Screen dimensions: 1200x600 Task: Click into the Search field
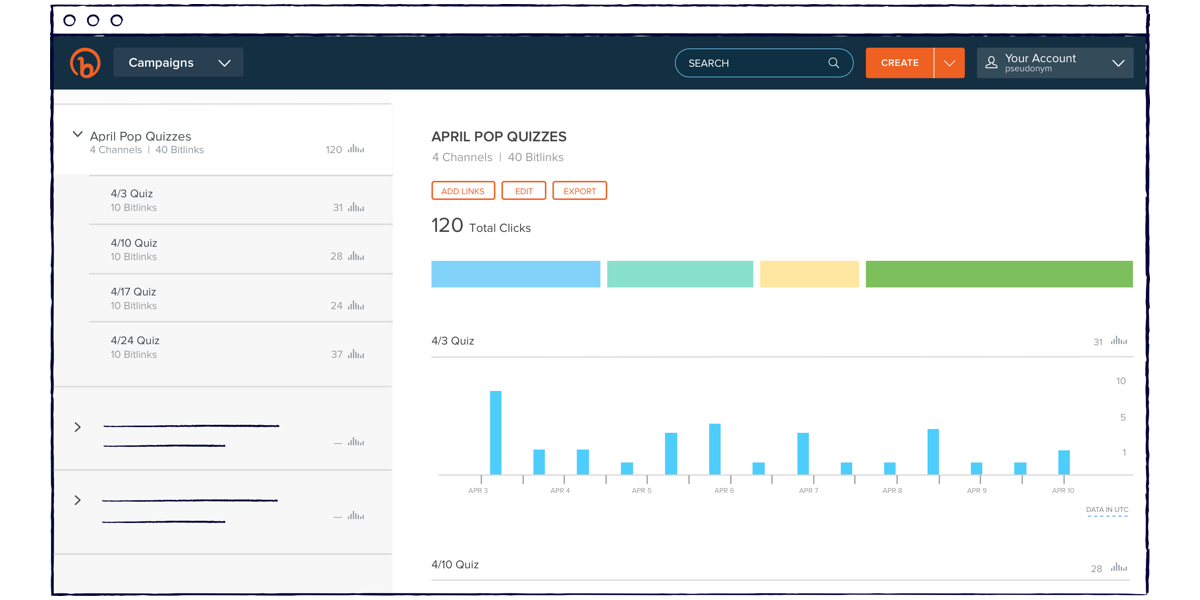pyautogui.click(x=764, y=63)
